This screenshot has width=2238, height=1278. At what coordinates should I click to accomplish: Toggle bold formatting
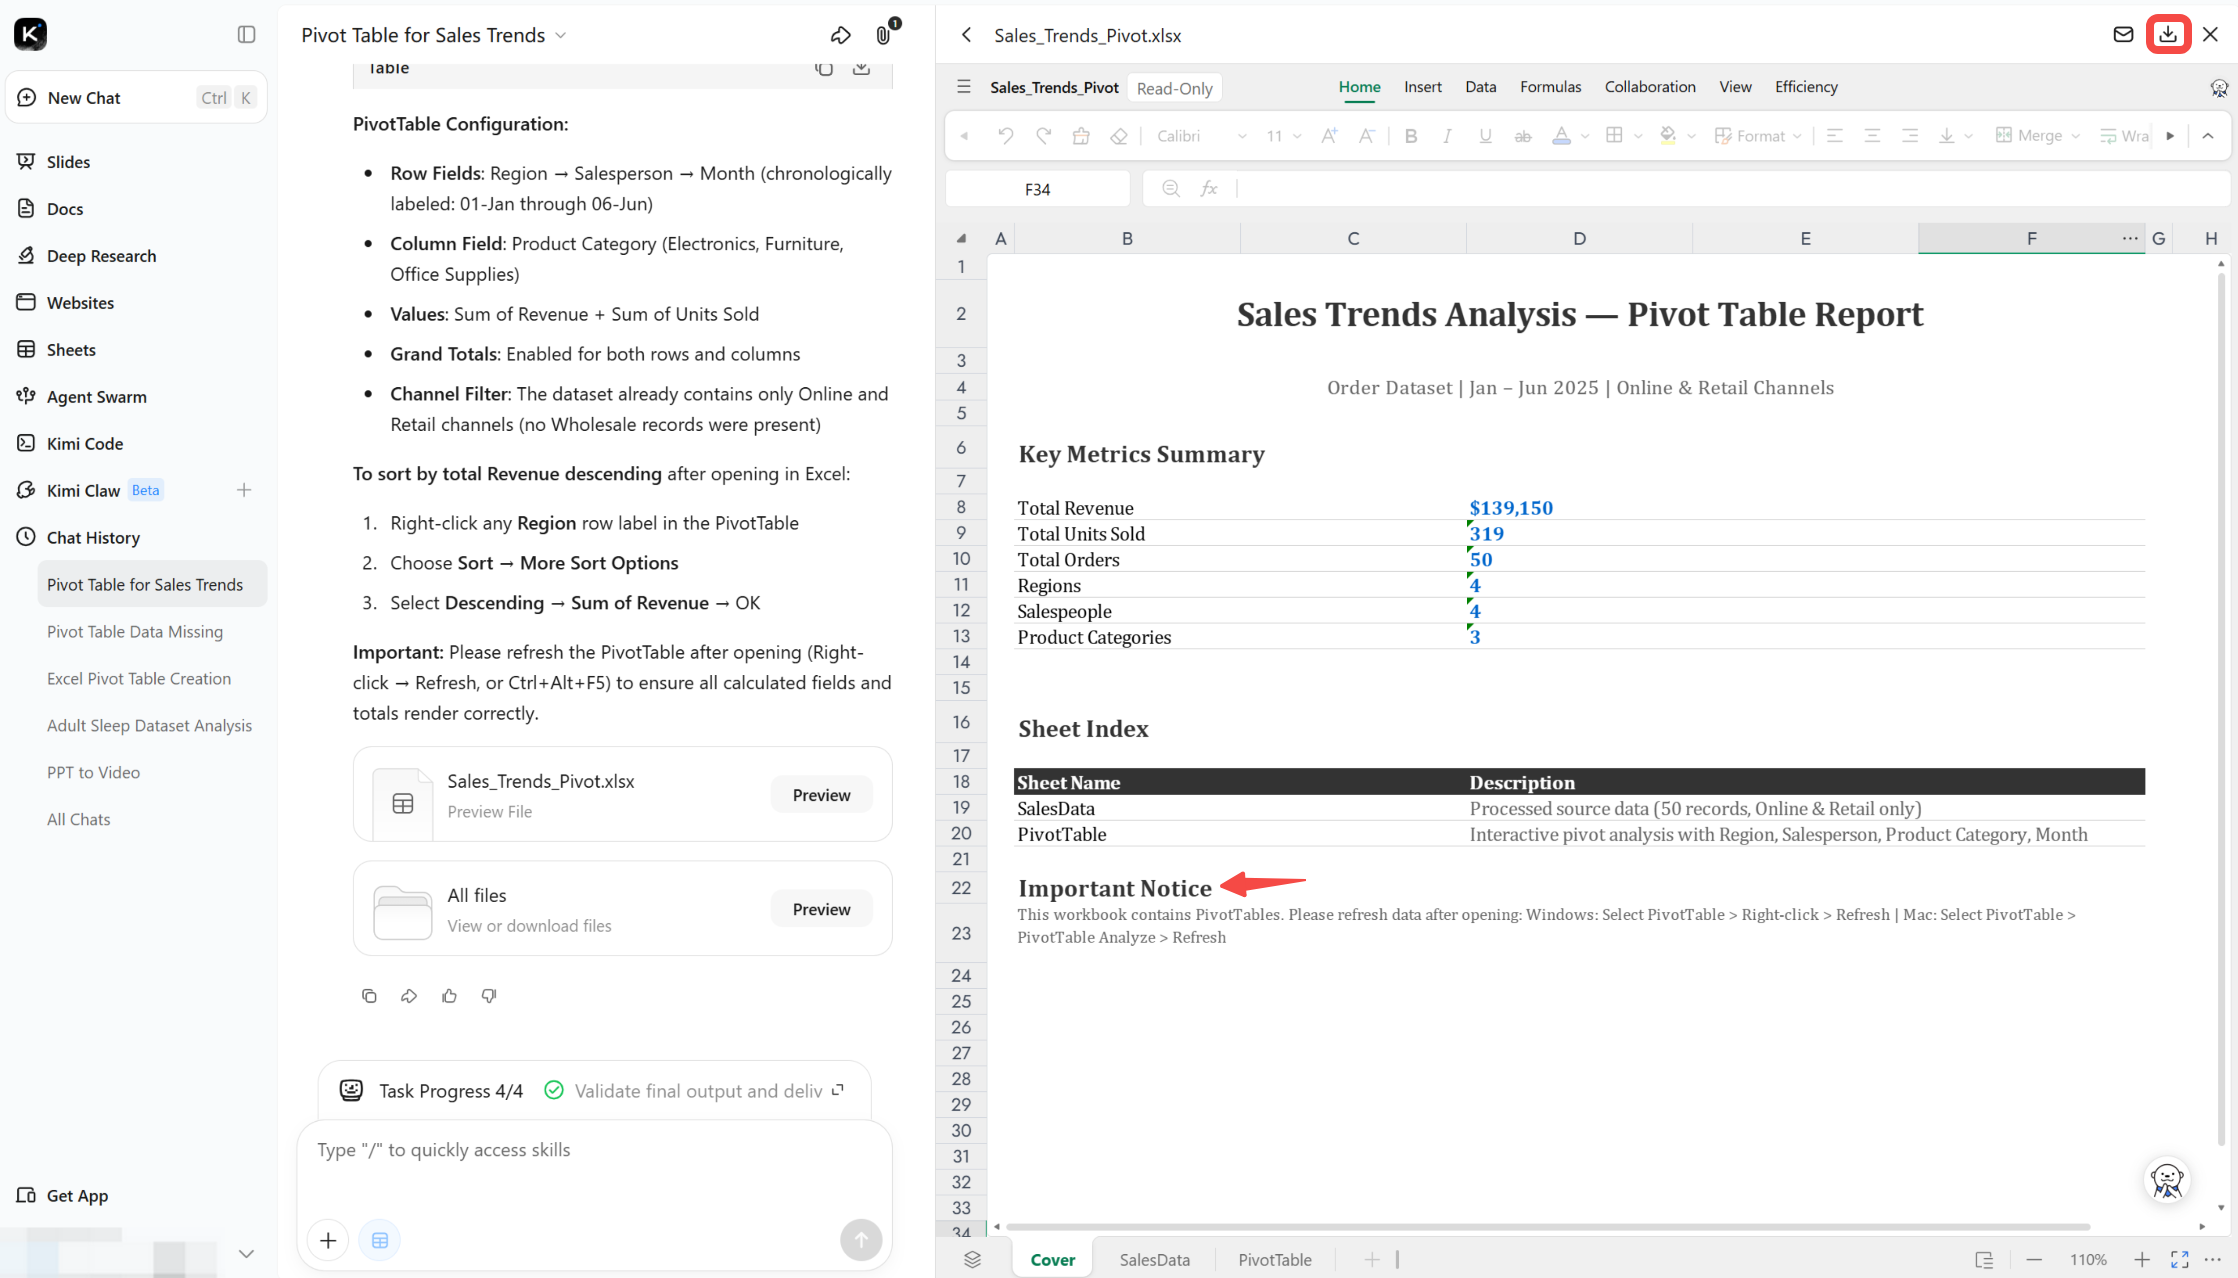[x=1411, y=136]
